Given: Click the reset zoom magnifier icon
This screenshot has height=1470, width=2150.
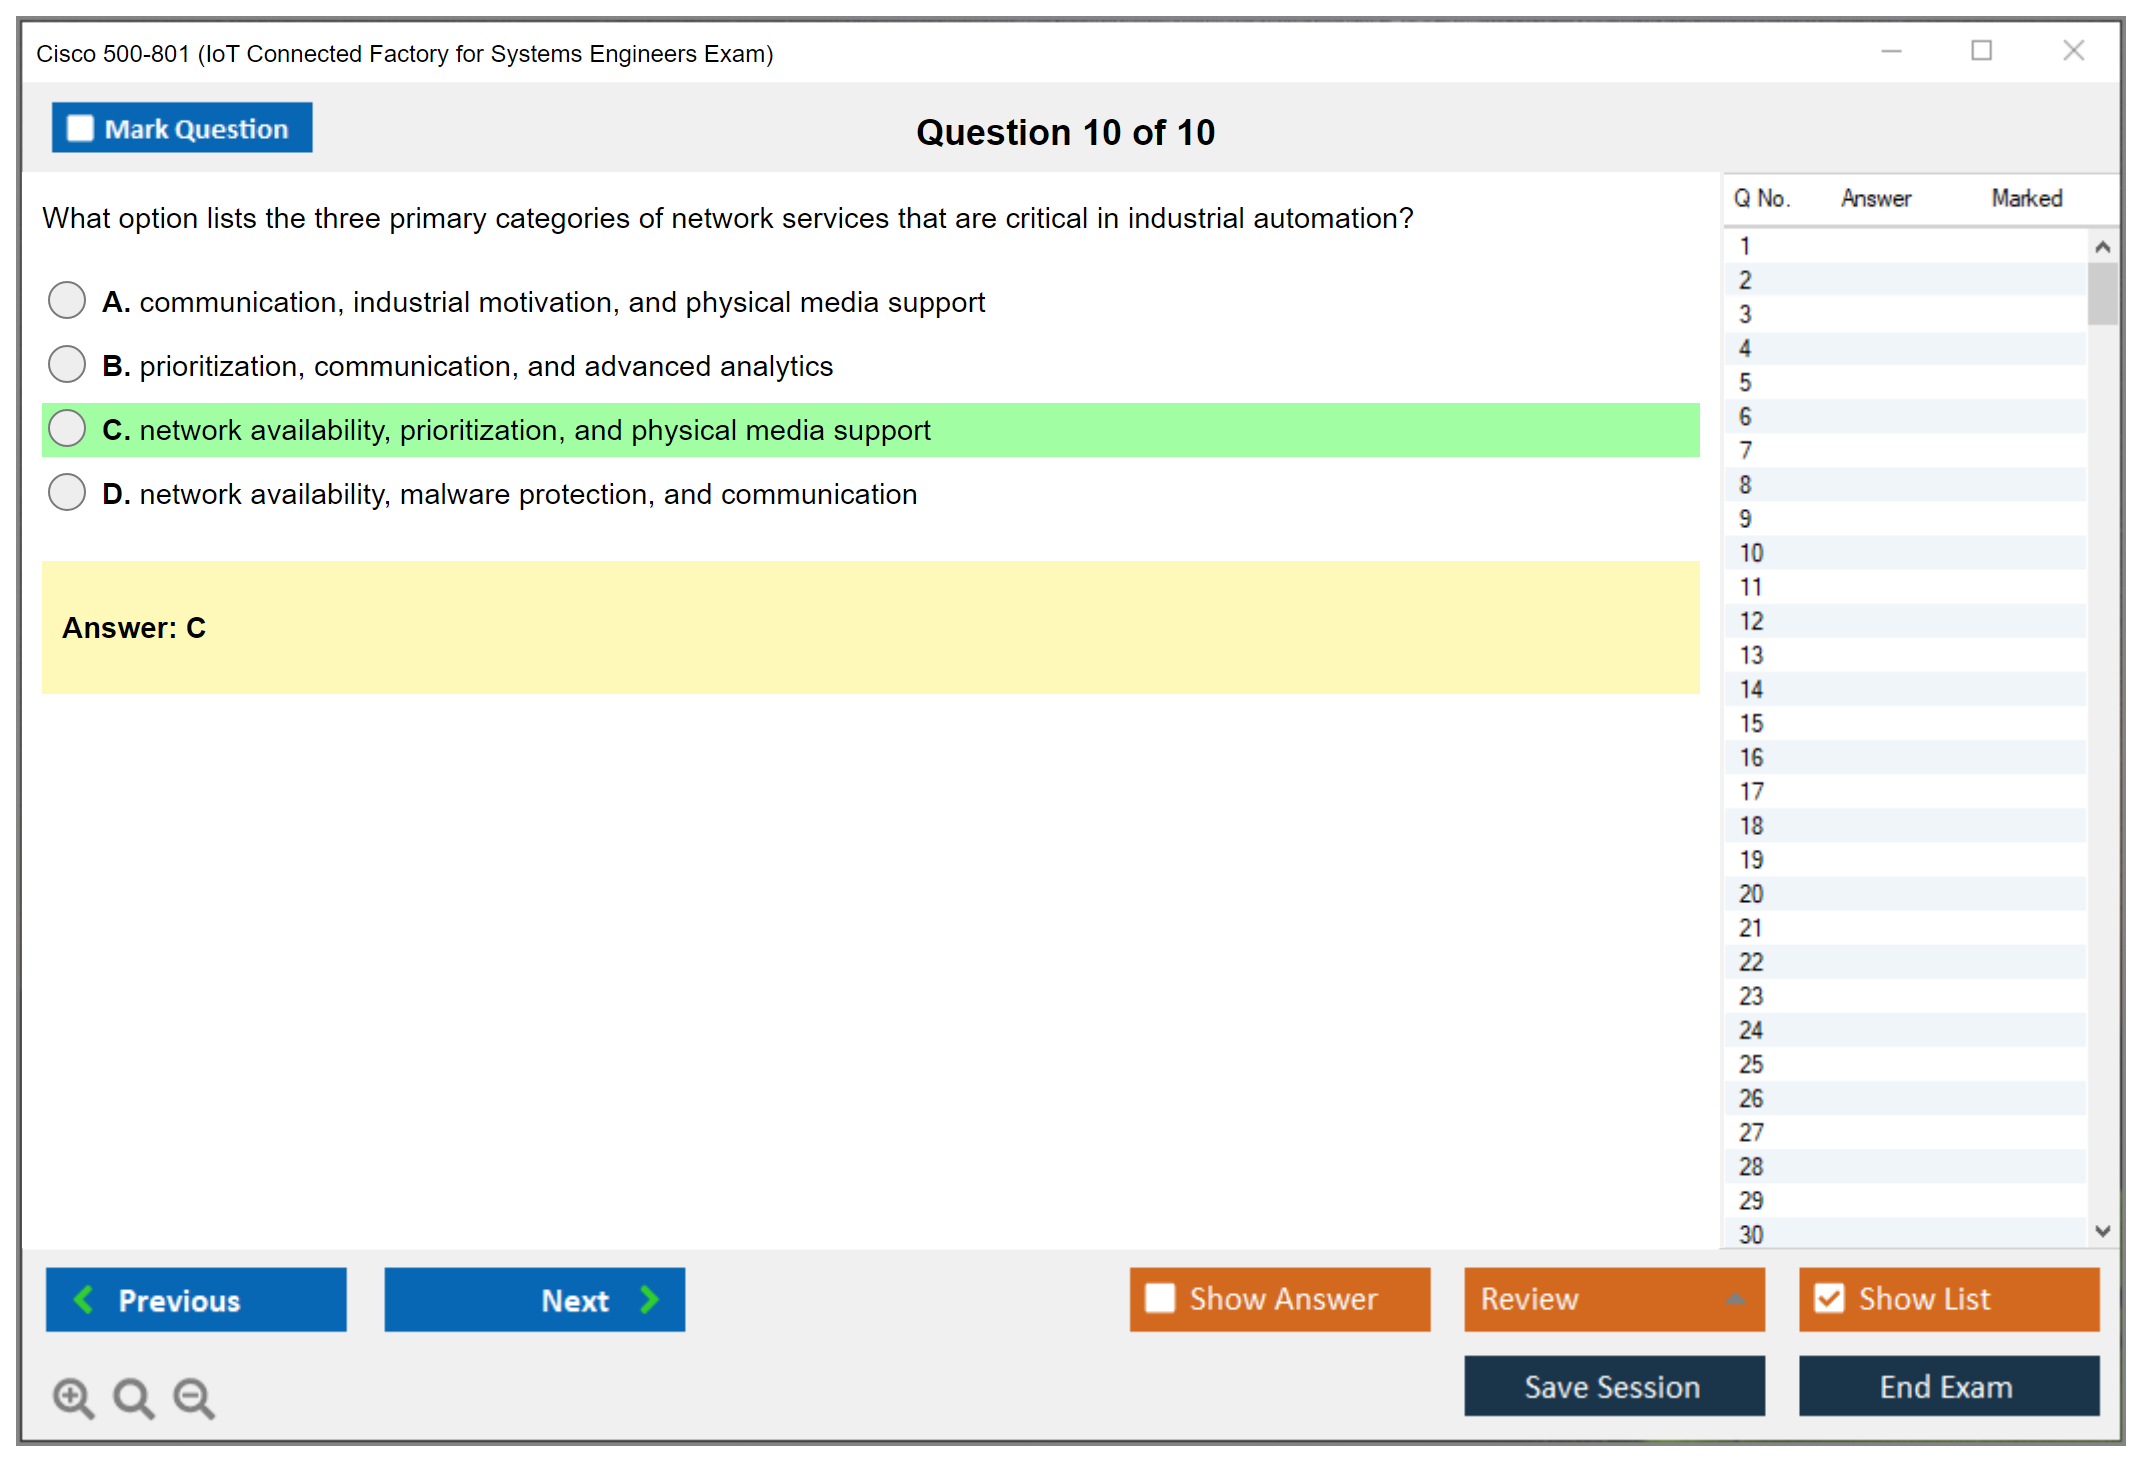Looking at the screenshot, I should click(133, 1397).
